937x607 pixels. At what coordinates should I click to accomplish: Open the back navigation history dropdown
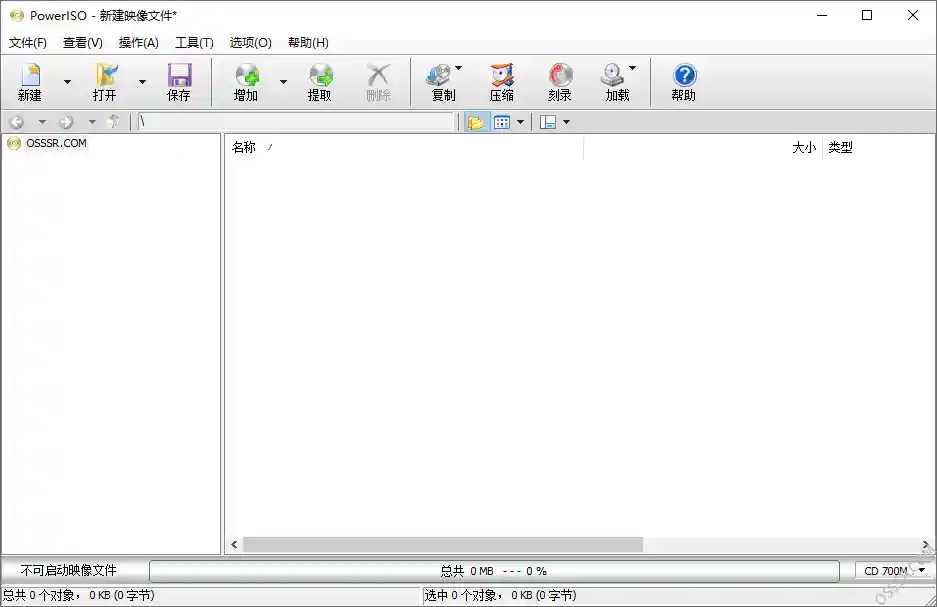point(42,121)
